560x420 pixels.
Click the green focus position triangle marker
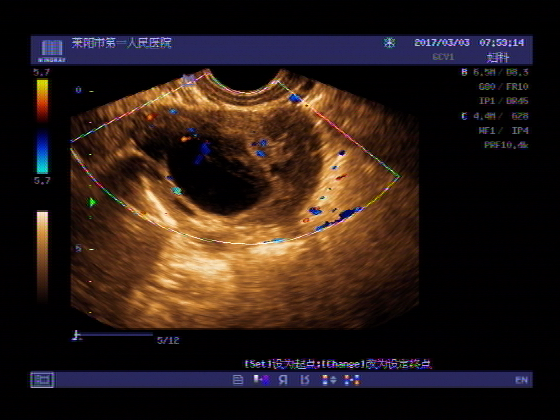tap(92, 202)
